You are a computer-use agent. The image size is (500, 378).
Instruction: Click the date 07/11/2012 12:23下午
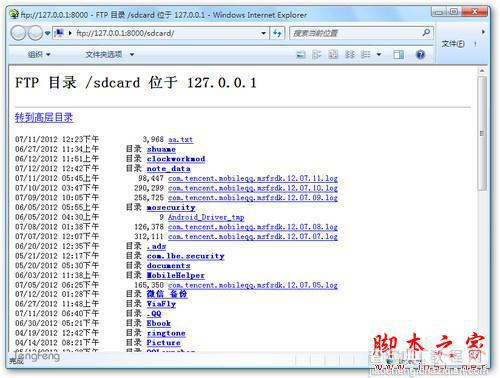tap(57, 139)
